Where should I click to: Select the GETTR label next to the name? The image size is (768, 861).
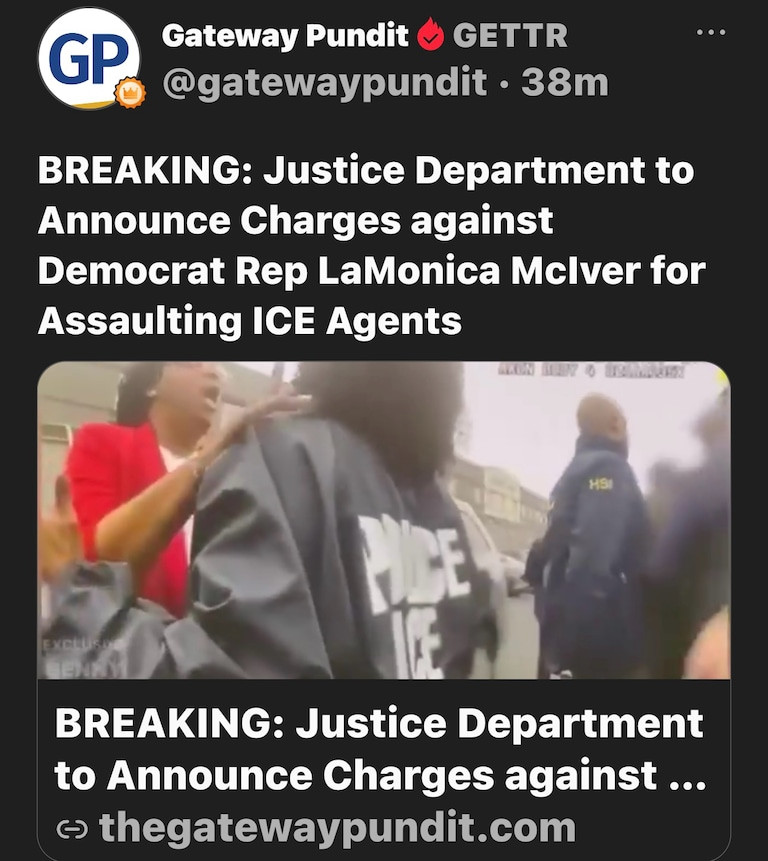click(x=510, y=36)
